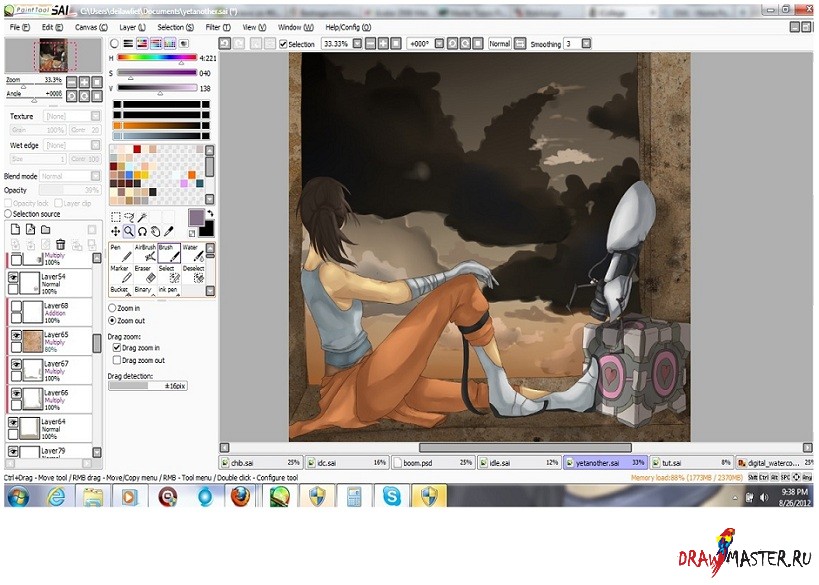Select the Pen tool
Image resolution: width=819 pixels, height=585 pixels.
point(121,253)
